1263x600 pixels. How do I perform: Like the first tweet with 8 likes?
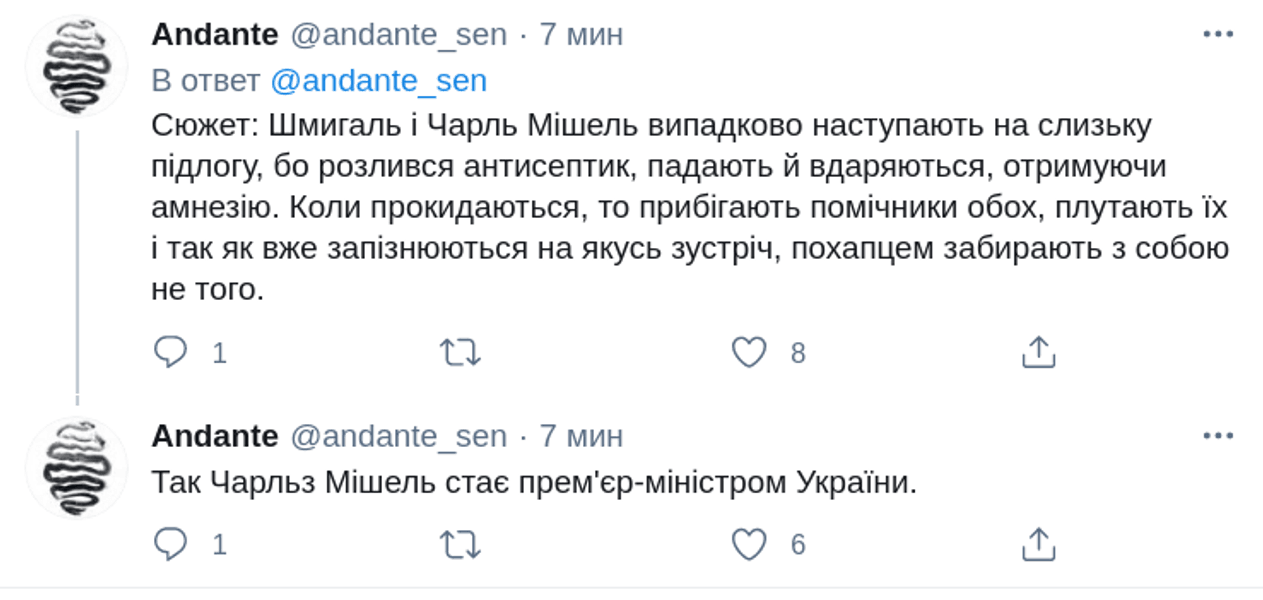(x=749, y=352)
